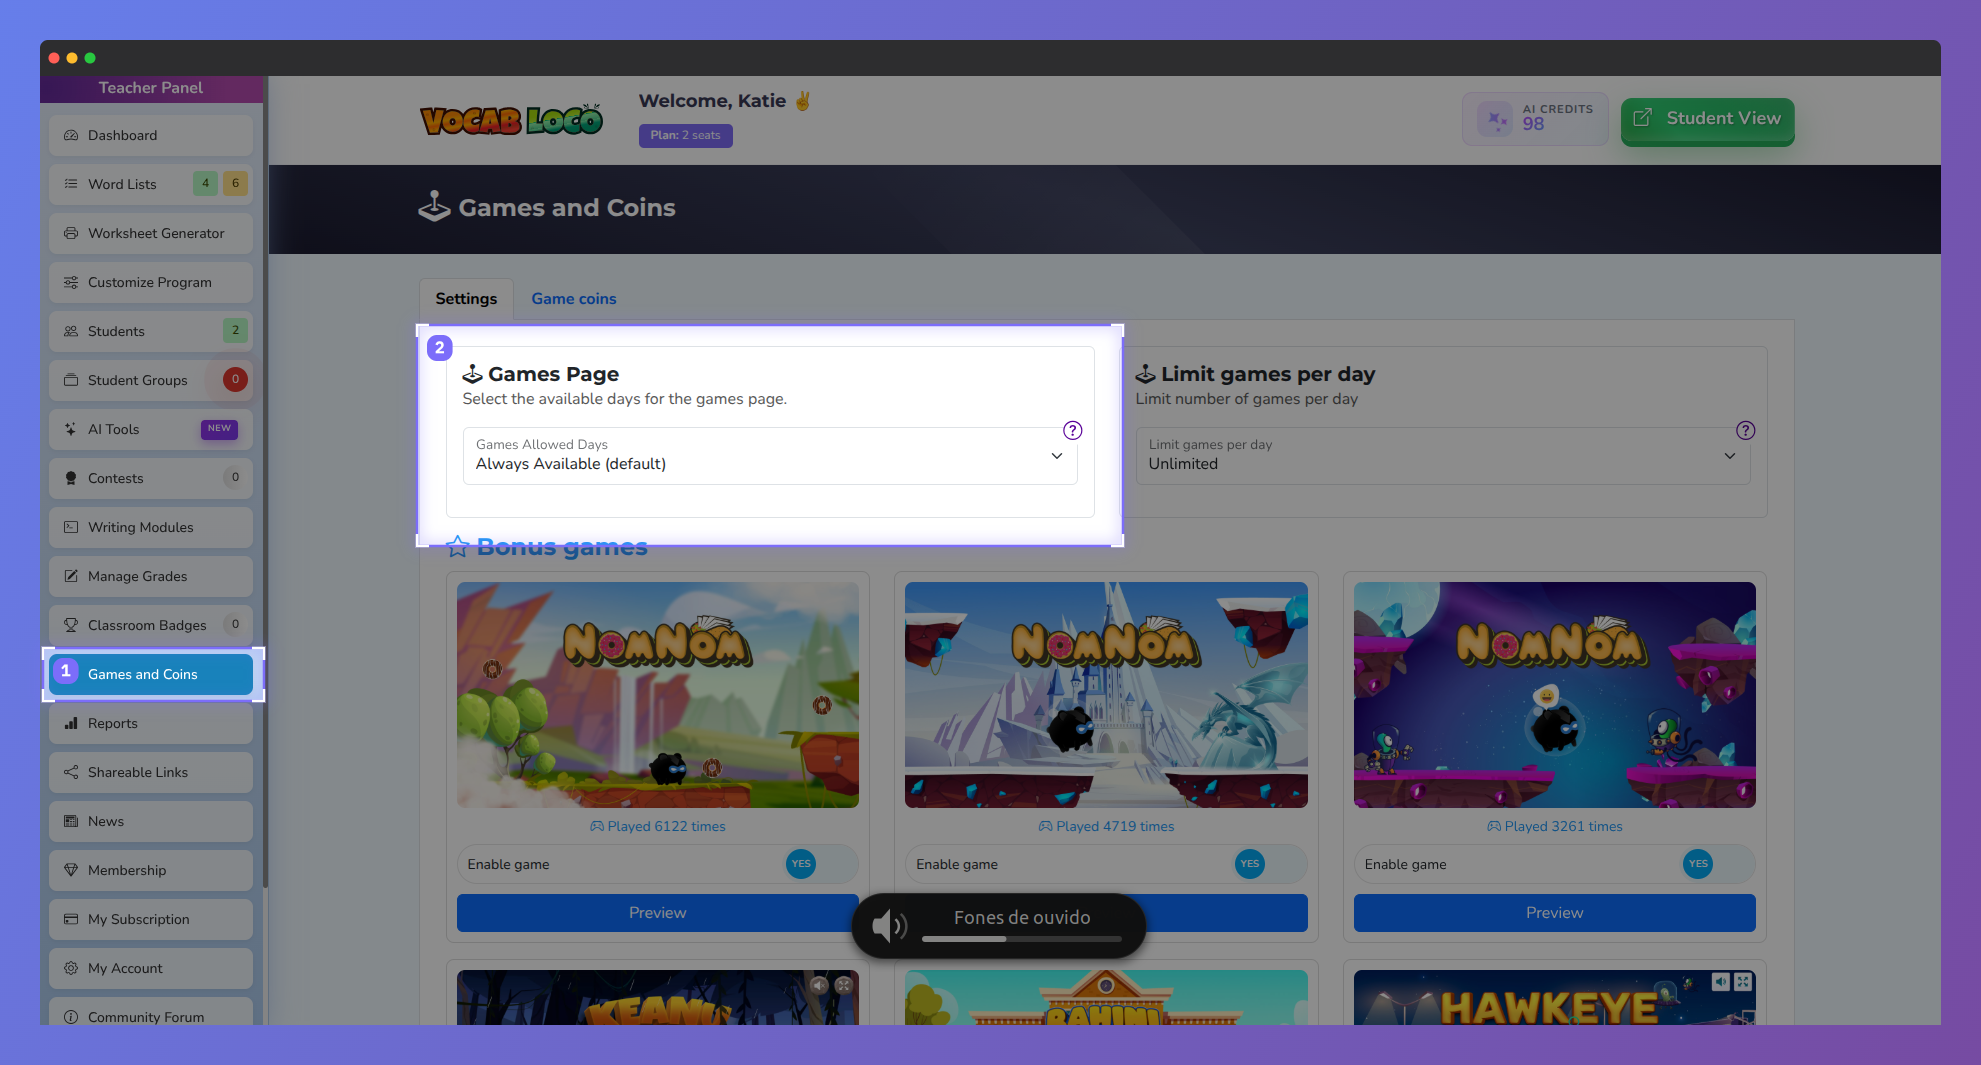The image size is (1981, 1065).
Task: Click the My Account gear icon
Action: pos(71,968)
